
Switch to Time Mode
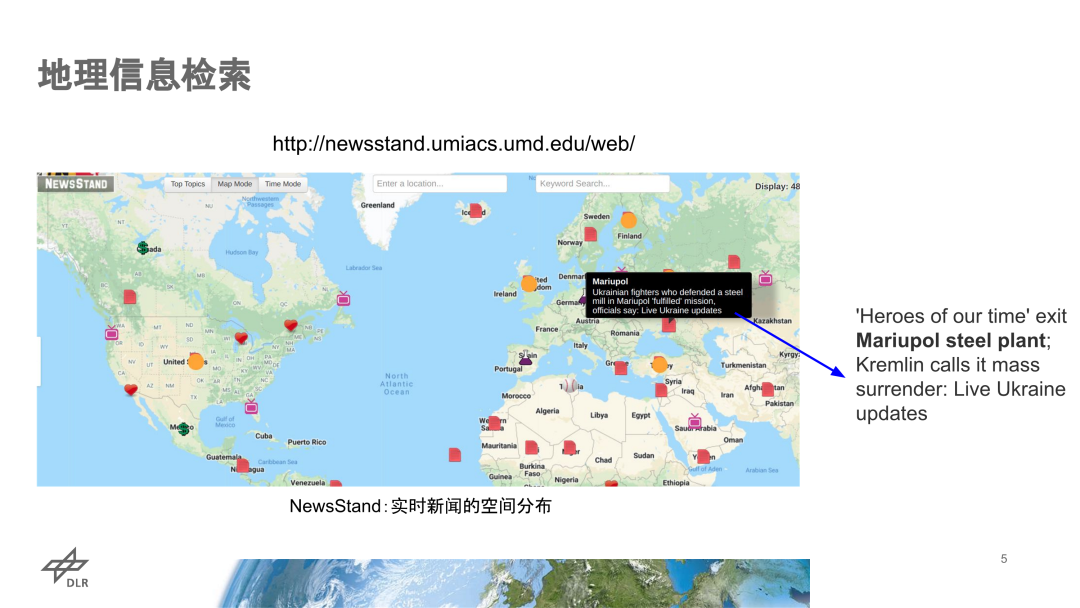282,184
